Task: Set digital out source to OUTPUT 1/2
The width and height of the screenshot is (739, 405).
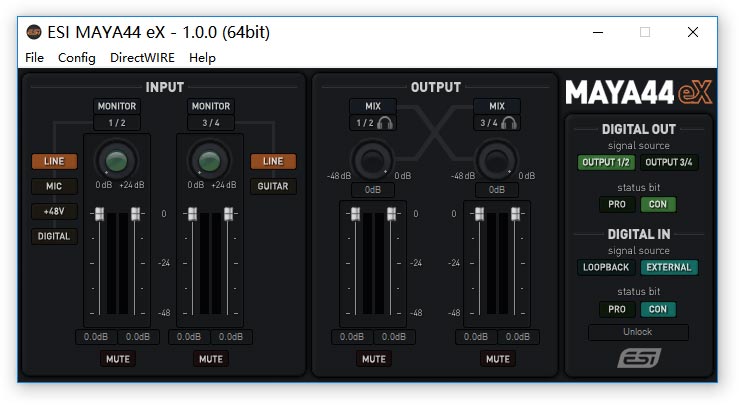Action: pyautogui.click(x=606, y=163)
